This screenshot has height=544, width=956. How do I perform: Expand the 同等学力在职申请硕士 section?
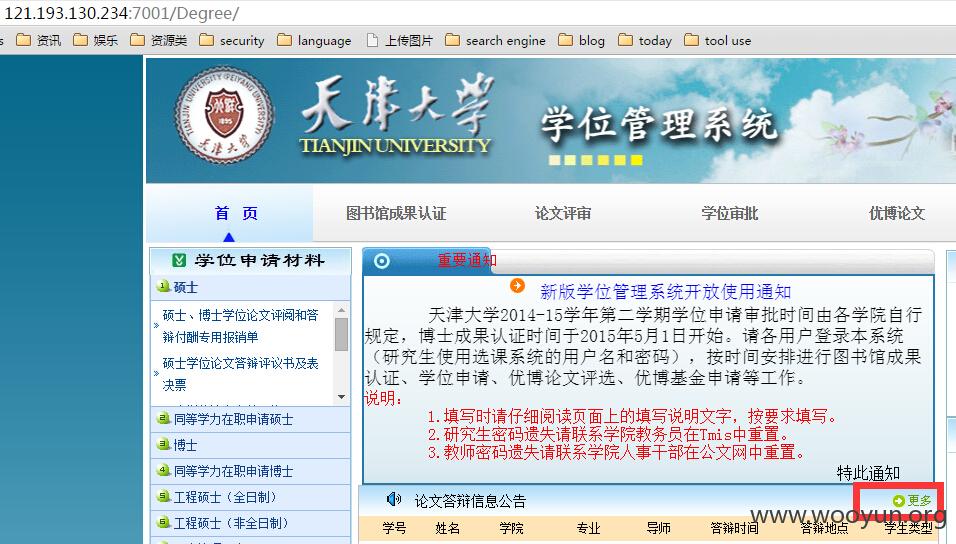pos(251,420)
